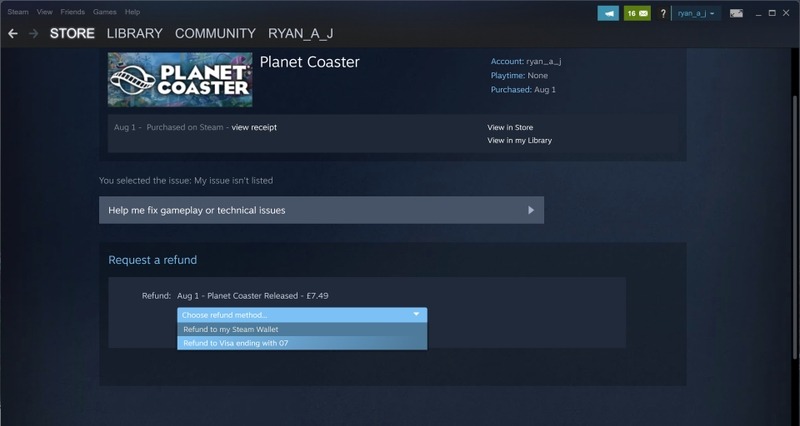
Task: Open the view receipt link
Action: [254, 128]
